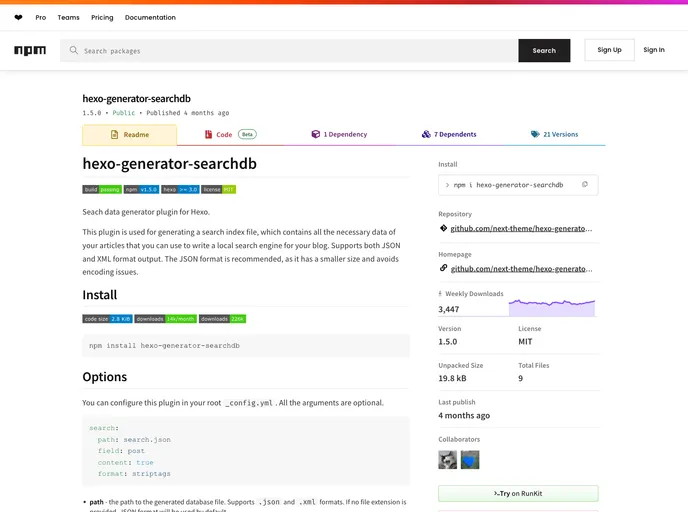Screen dimensions: 688x512
Task: Click the magnifier icon in search bar
Action: 74,50
